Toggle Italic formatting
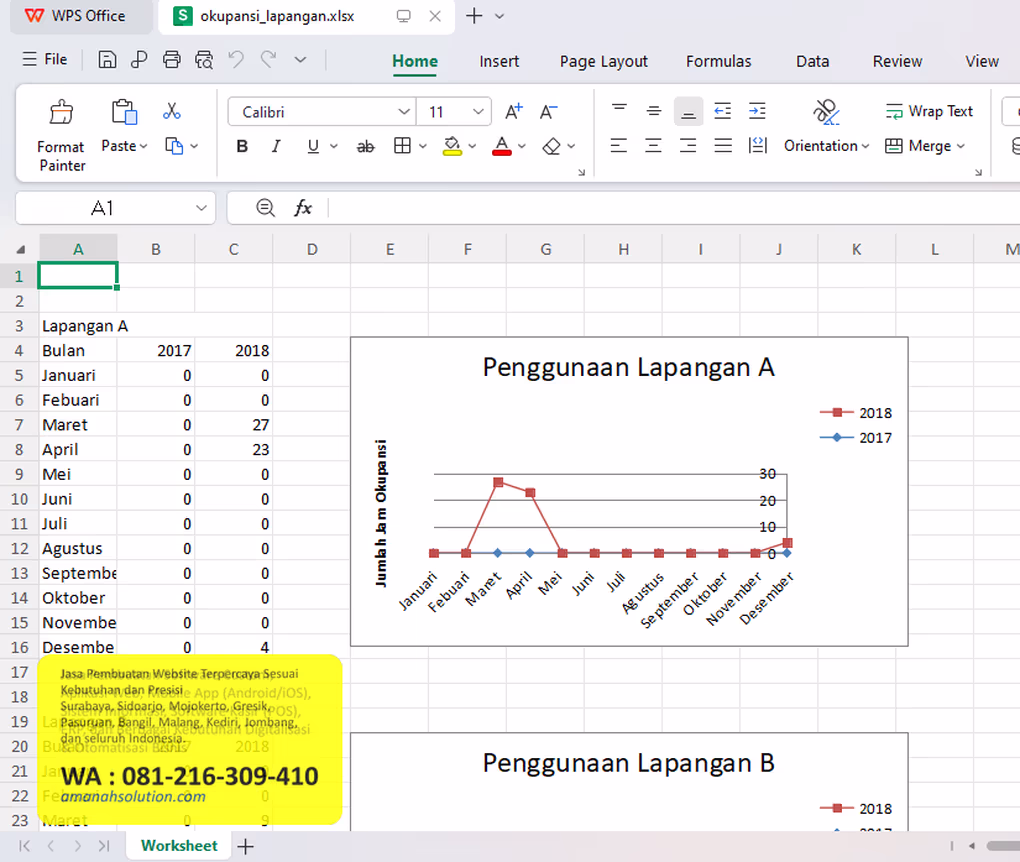This screenshot has height=862, width=1020. click(x=276, y=146)
